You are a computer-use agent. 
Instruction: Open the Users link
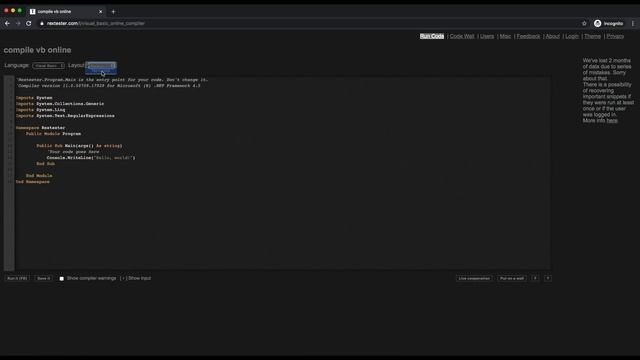(487, 36)
